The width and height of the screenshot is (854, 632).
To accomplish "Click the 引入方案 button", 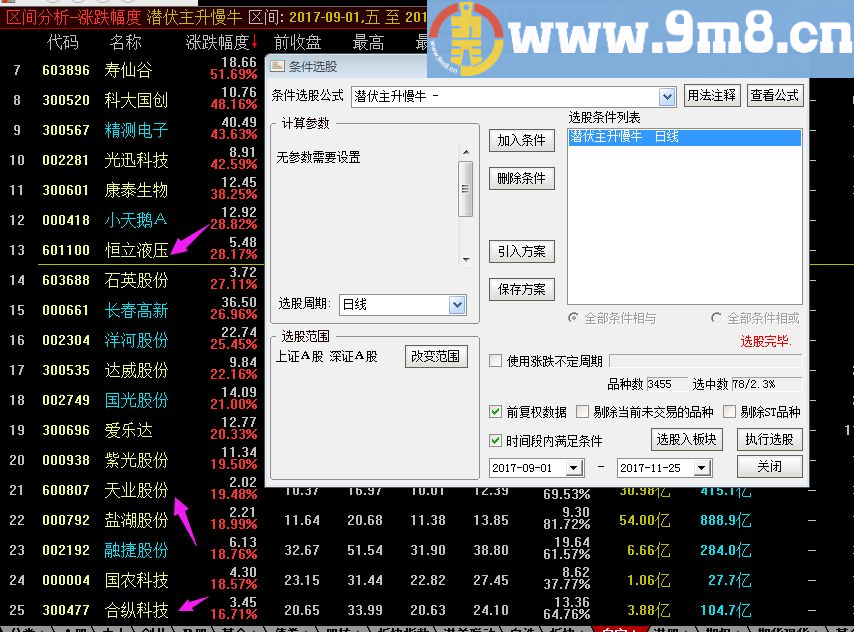I will pyautogui.click(x=521, y=251).
